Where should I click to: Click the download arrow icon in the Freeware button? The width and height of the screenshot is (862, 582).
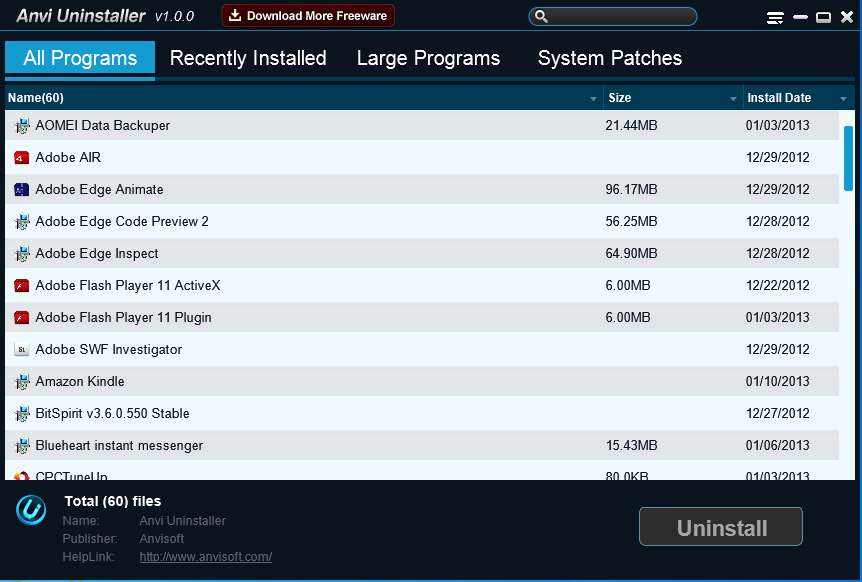(235, 15)
